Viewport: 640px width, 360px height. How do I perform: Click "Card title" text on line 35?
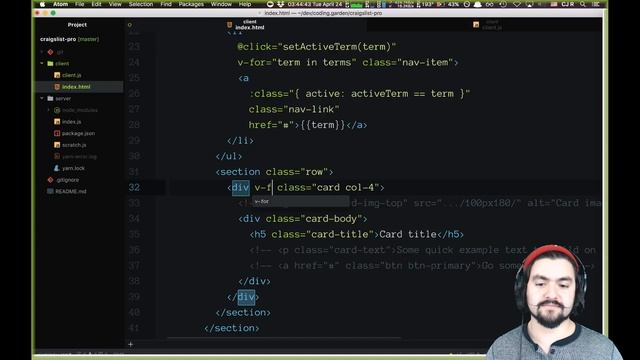click(408, 234)
